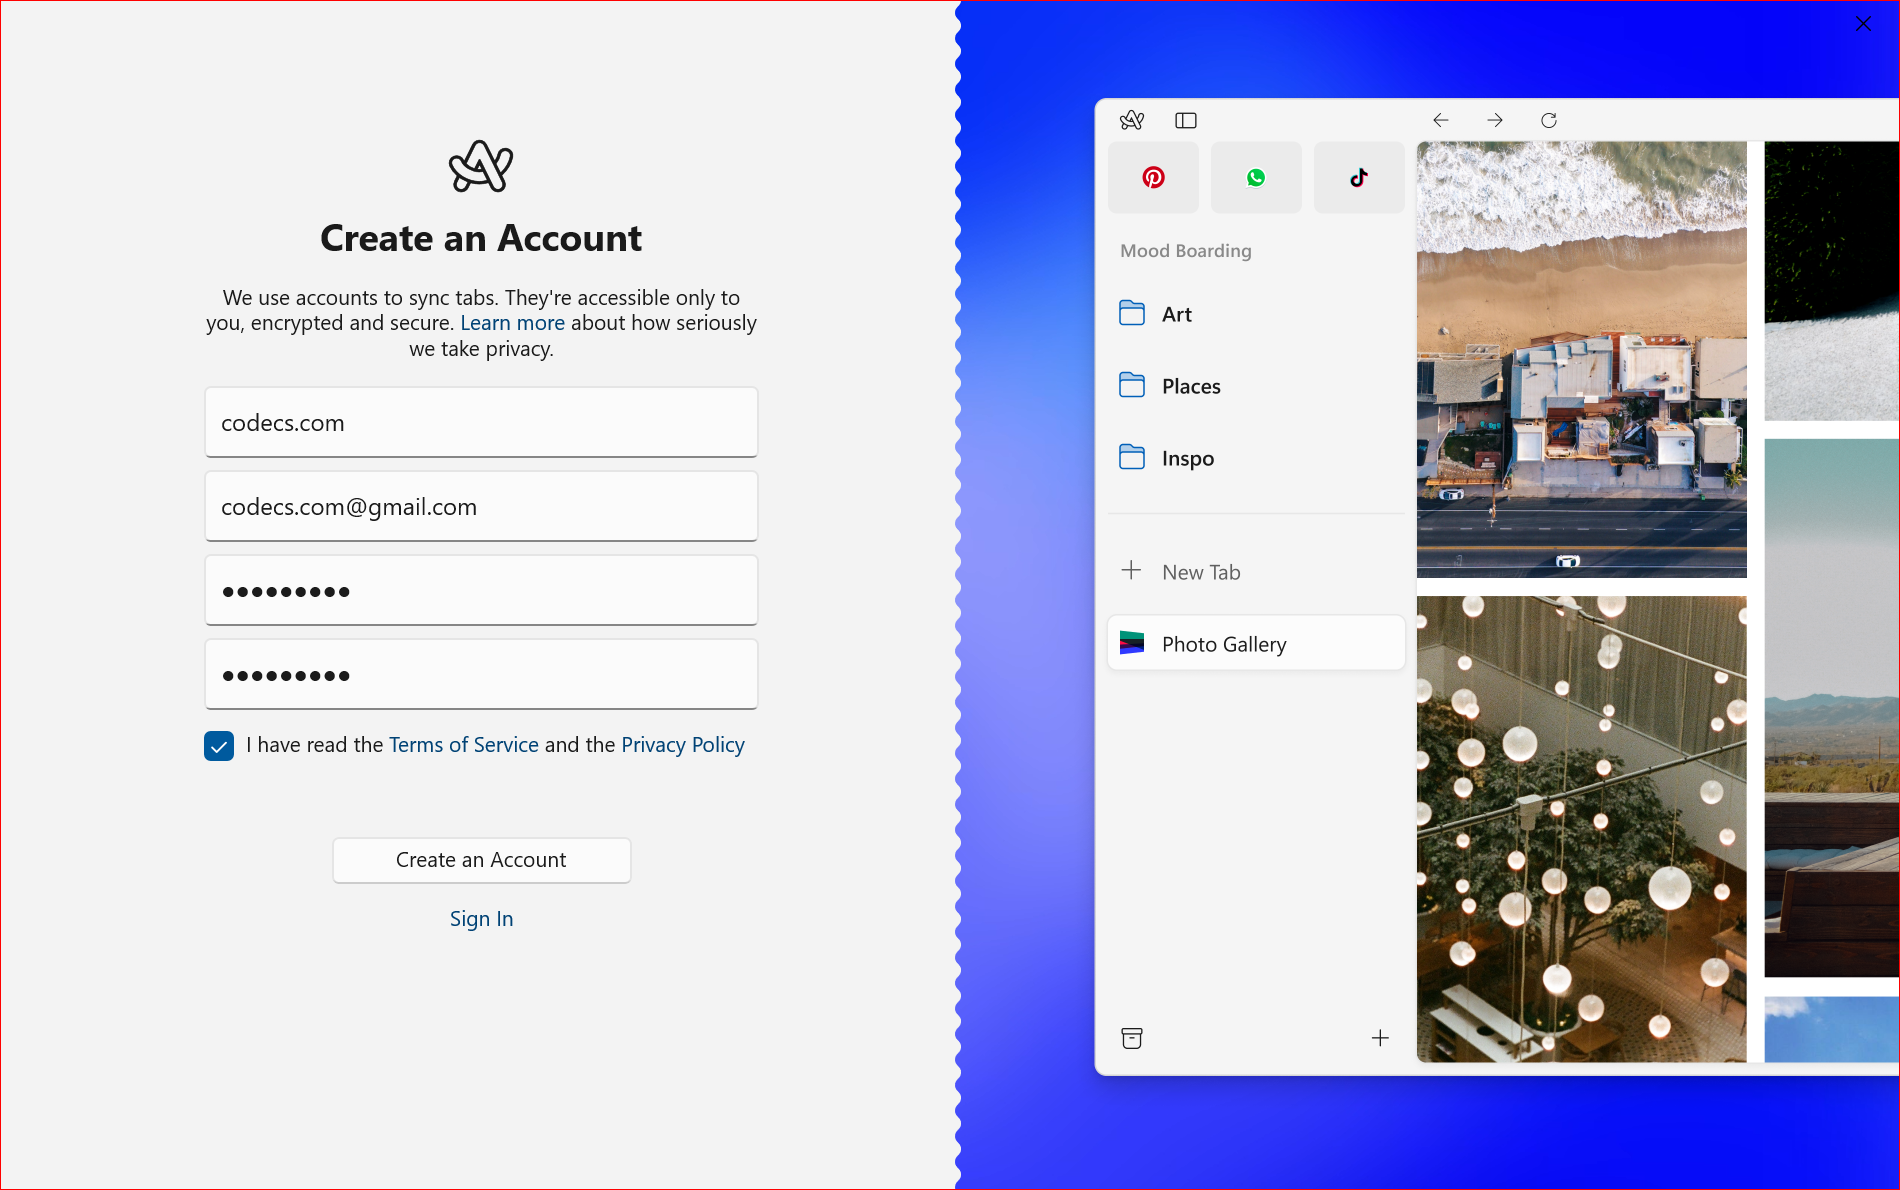The image size is (1900, 1190).
Task: Click the plus icon to add a tab
Action: click(1380, 1038)
